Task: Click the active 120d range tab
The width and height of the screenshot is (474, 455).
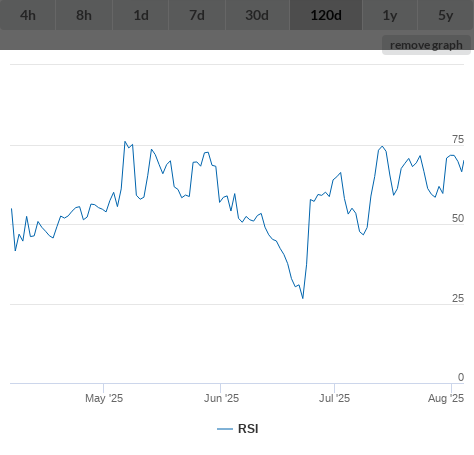Action: click(326, 15)
